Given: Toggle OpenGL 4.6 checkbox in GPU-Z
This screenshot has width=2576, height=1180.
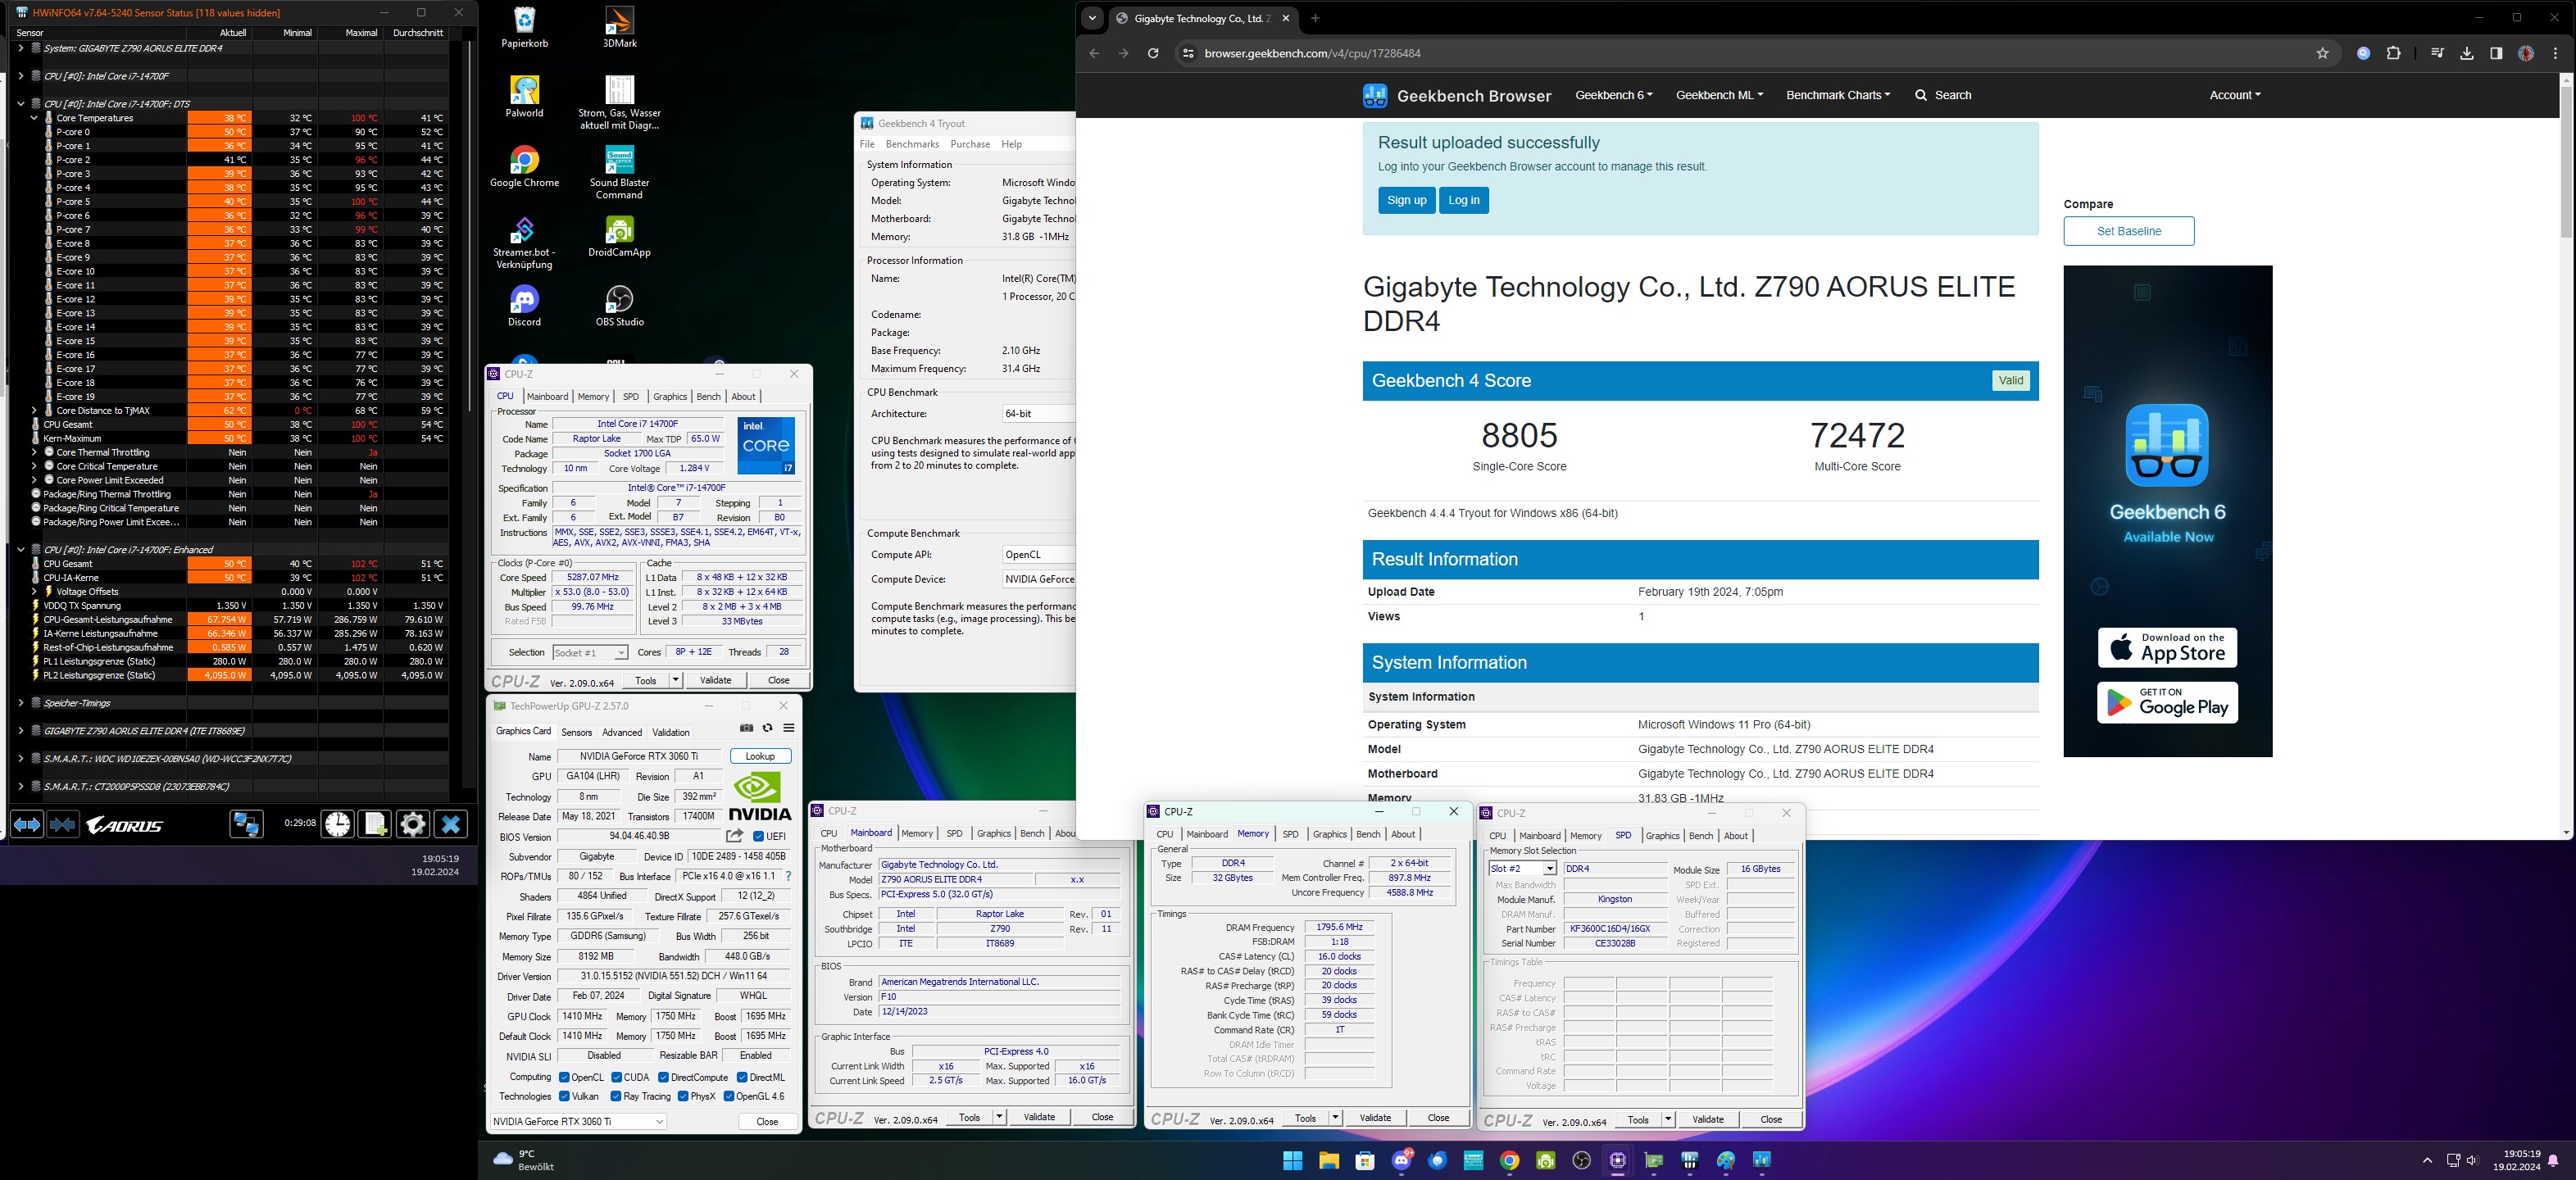Looking at the screenshot, I should click(729, 1096).
